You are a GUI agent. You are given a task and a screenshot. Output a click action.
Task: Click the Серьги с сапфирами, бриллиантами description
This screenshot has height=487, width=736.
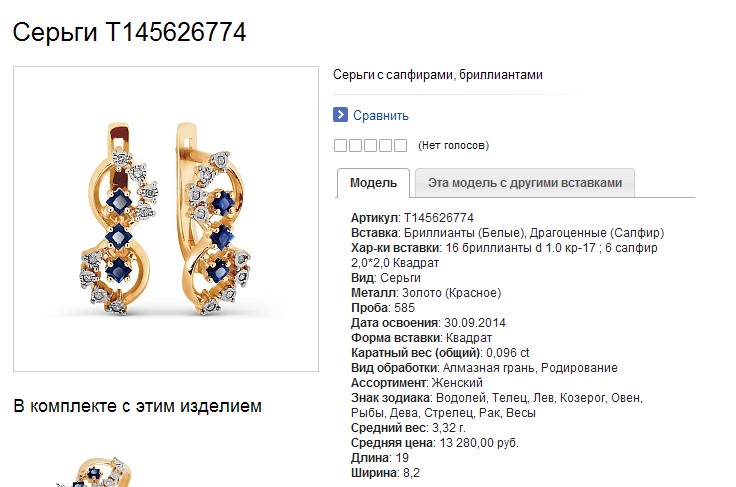438,75
